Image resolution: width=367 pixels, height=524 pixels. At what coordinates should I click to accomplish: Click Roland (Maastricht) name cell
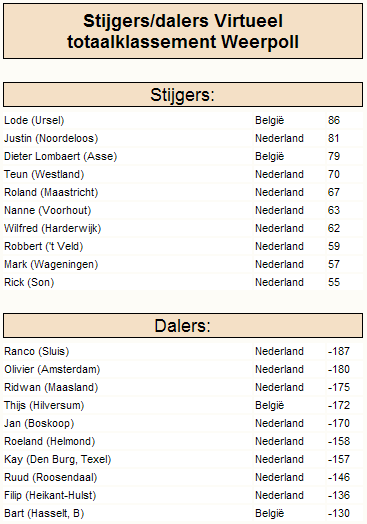click(x=51, y=192)
